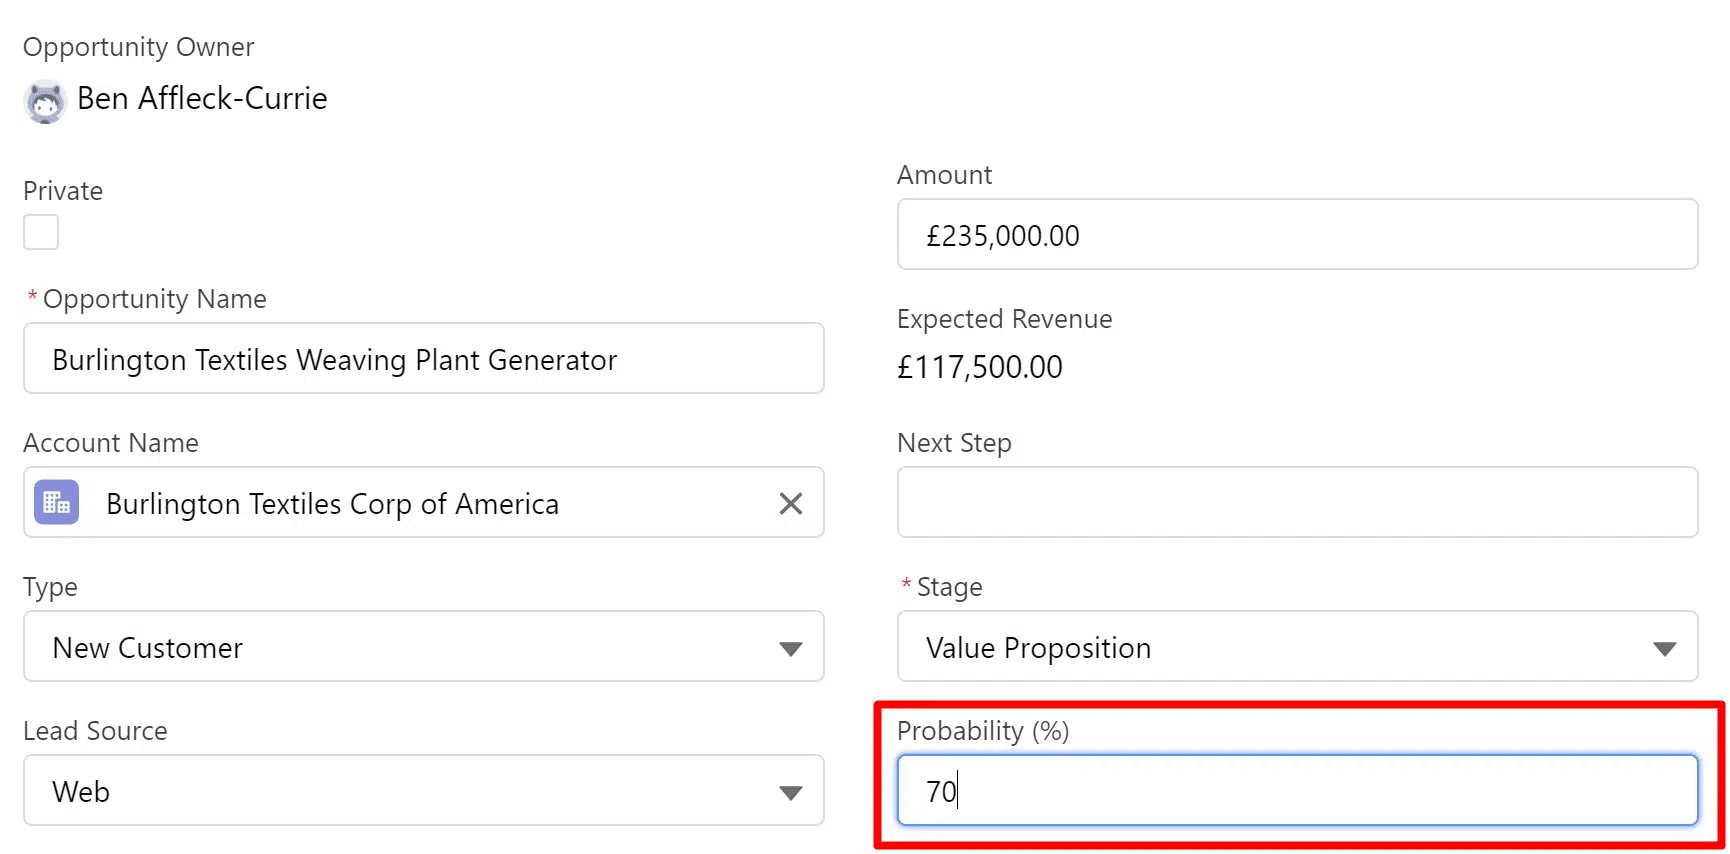The image size is (1730, 854).
Task: Click the Probability (%) label
Action: (982, 731)
